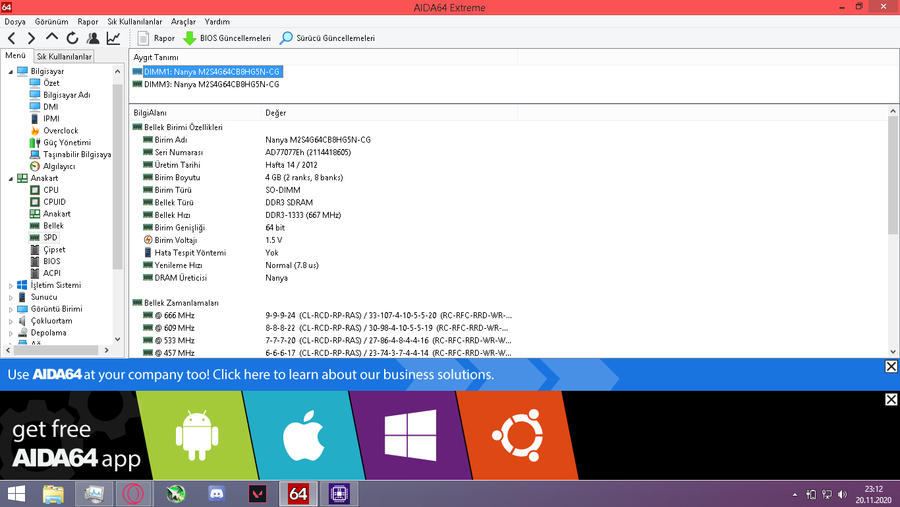Click the BilgiAlanı column header
Viewport: 900px width, 507px height.
[195, 113]
